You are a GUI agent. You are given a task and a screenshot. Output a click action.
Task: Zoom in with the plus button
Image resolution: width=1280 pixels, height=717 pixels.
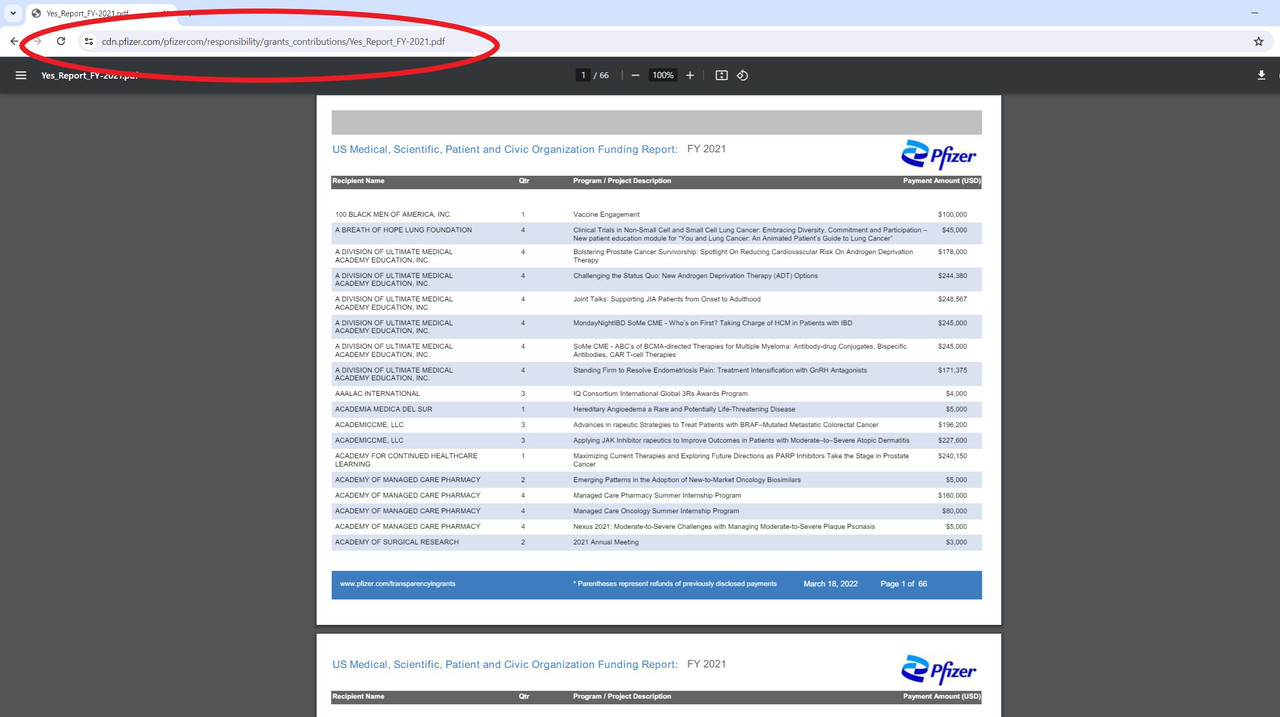[x=690, y=75]
